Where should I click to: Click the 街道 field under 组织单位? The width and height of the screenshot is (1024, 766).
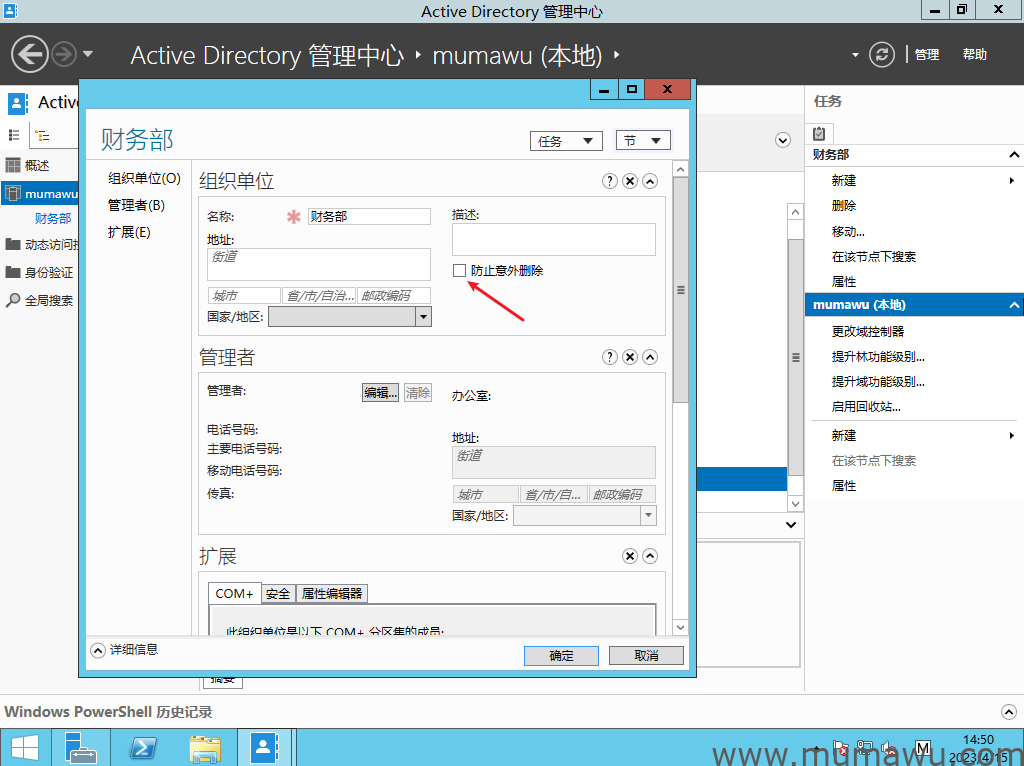[319, 264]
